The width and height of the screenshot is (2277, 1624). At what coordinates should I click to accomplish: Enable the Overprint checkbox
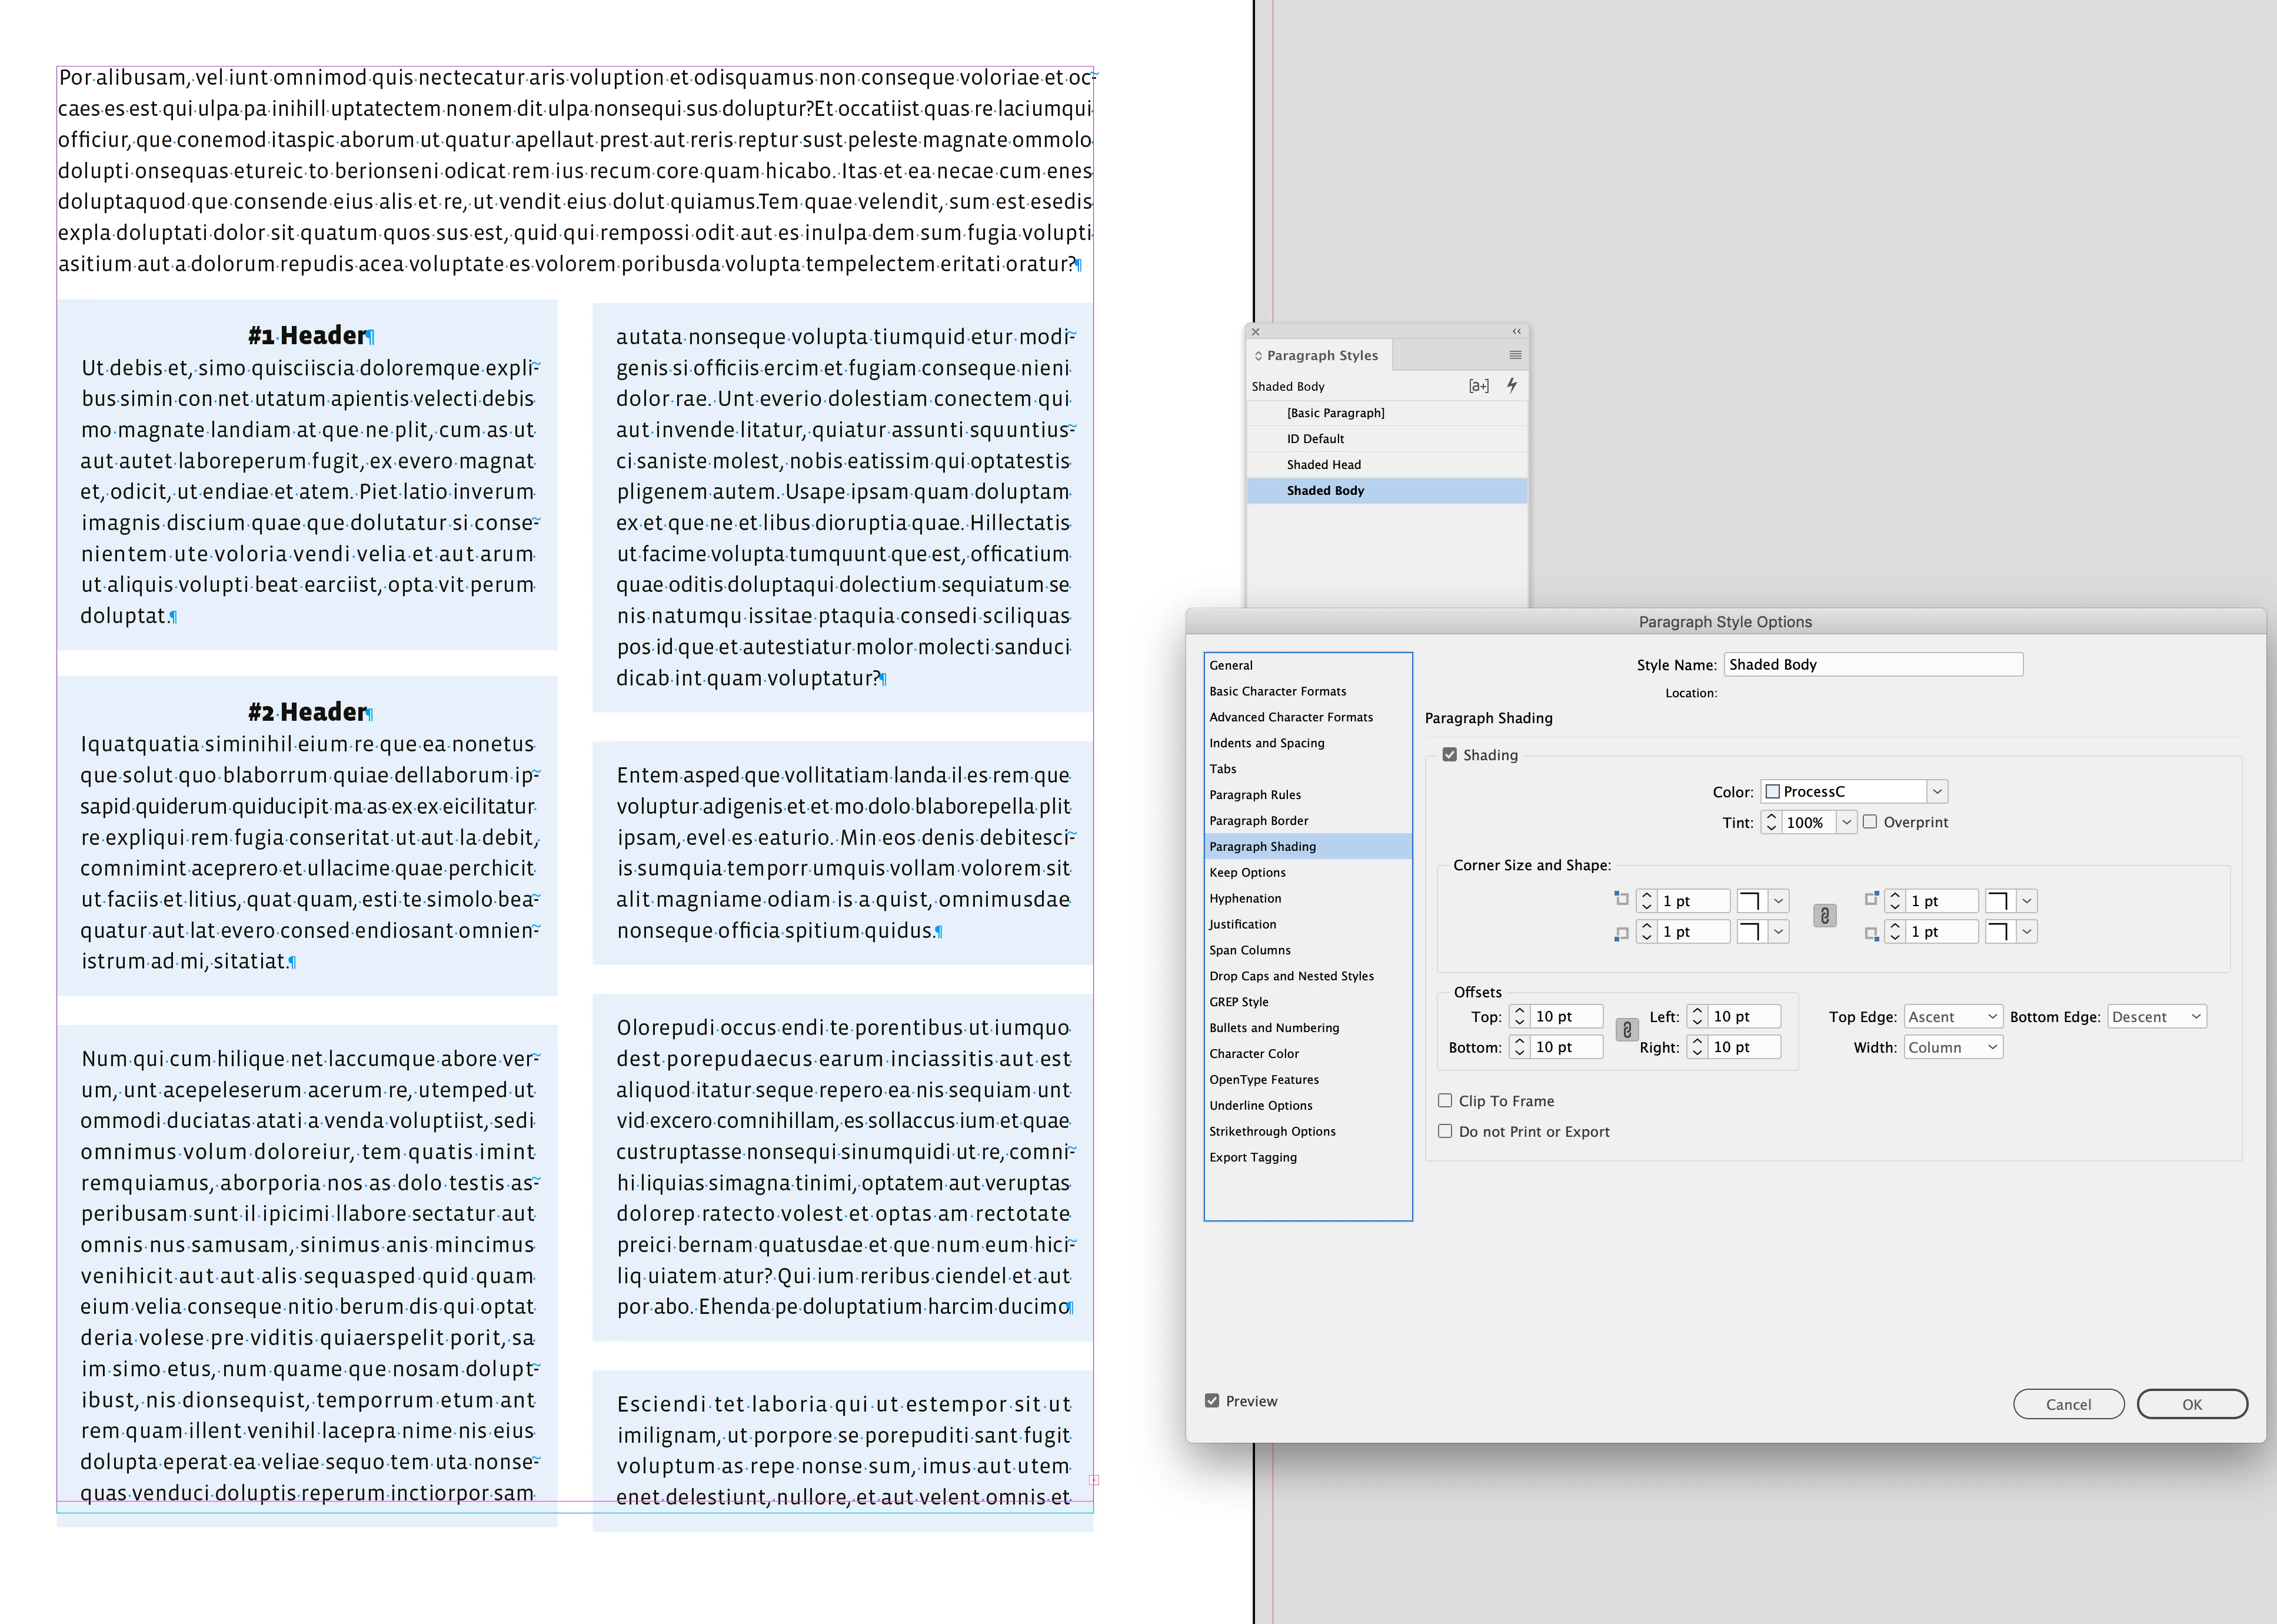pos(1869,822)
